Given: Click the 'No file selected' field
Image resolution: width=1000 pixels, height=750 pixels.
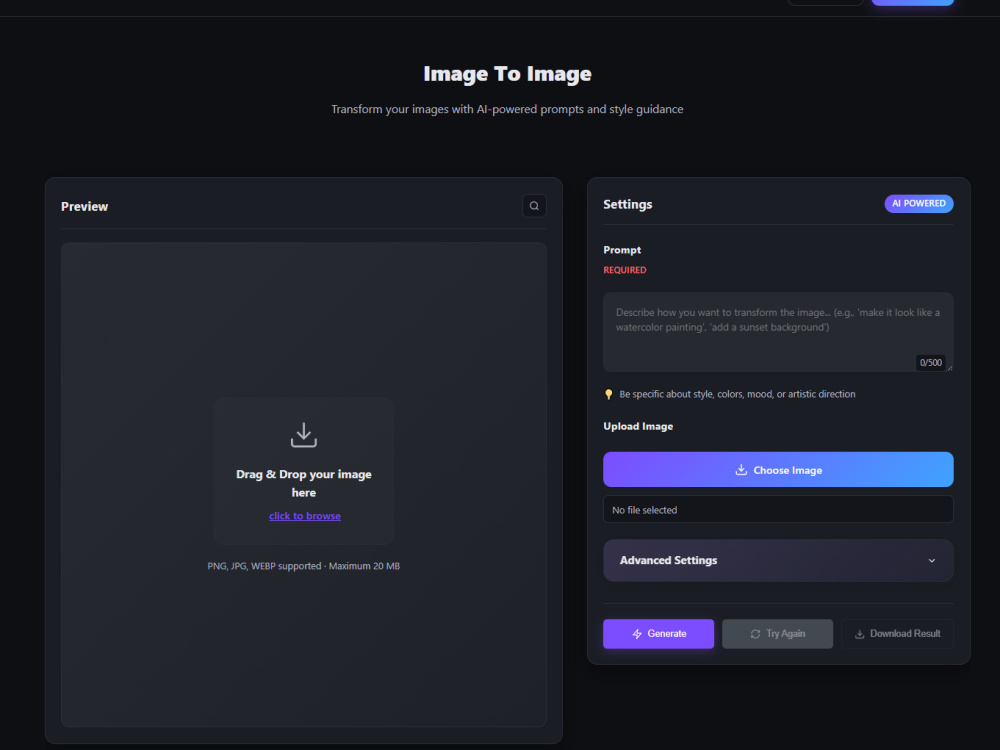Looking at the screenshot, I should pos(778,510).
